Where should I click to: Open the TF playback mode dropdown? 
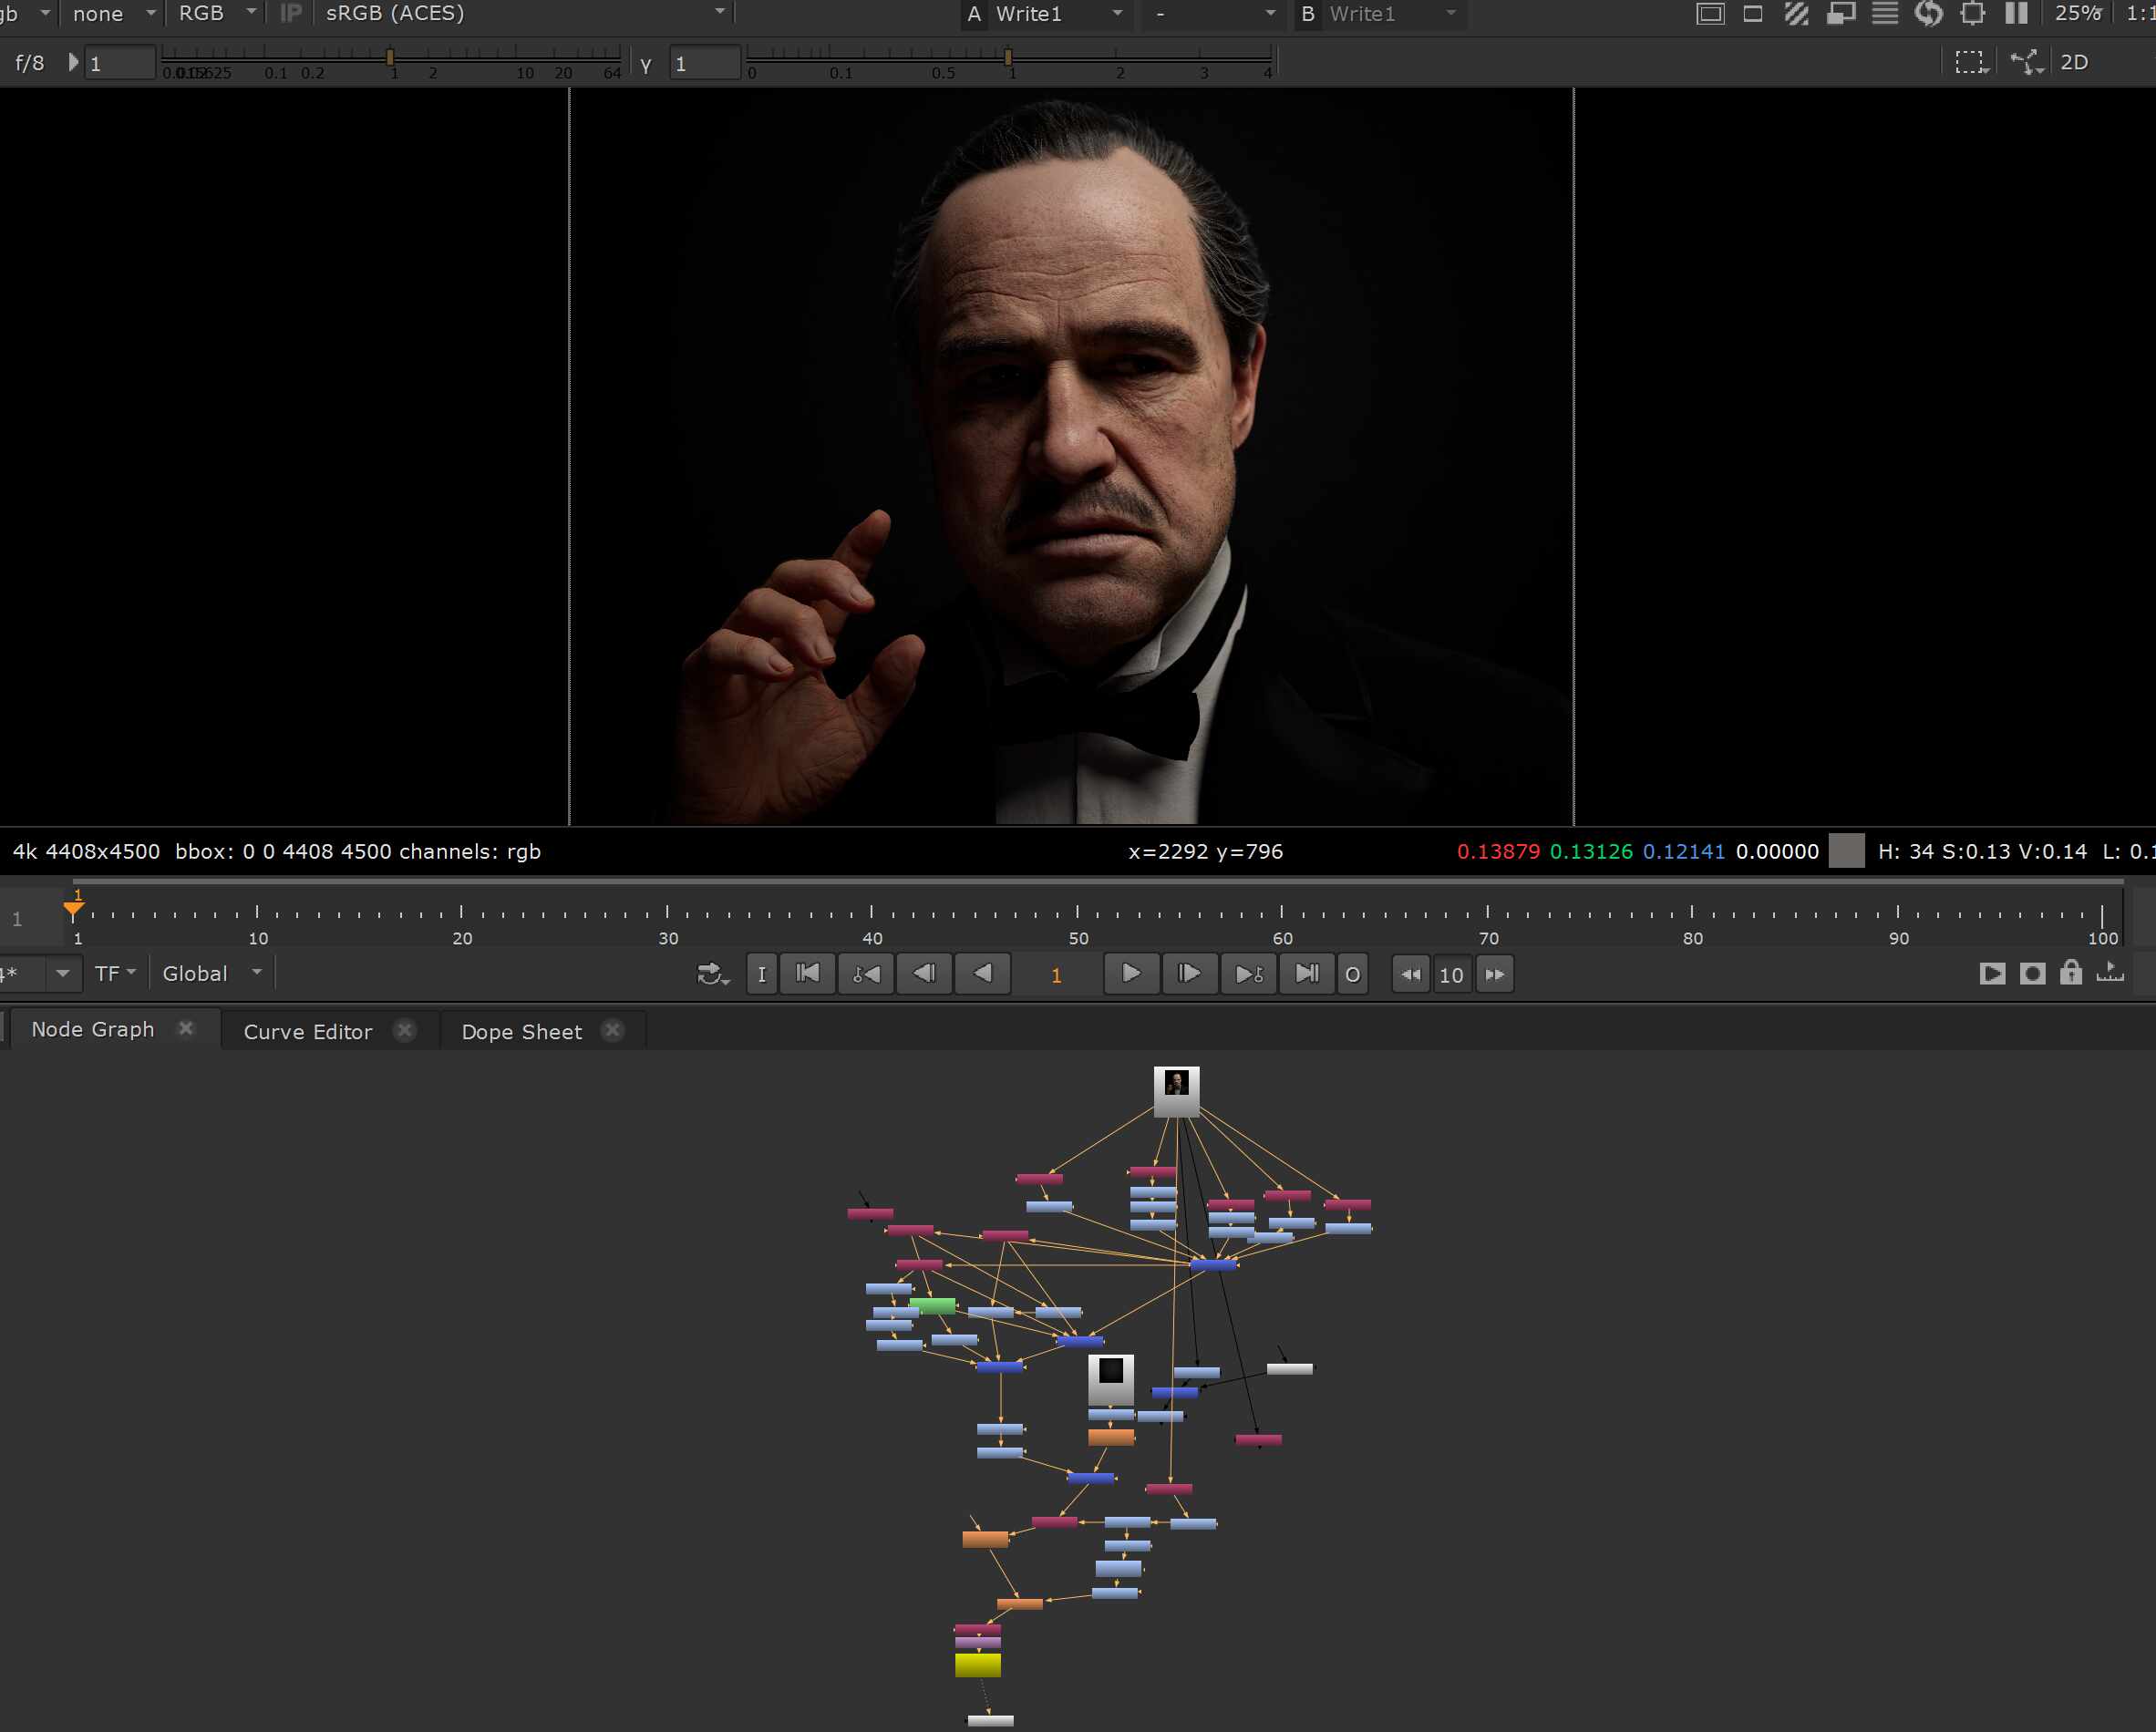coord(115,974)
